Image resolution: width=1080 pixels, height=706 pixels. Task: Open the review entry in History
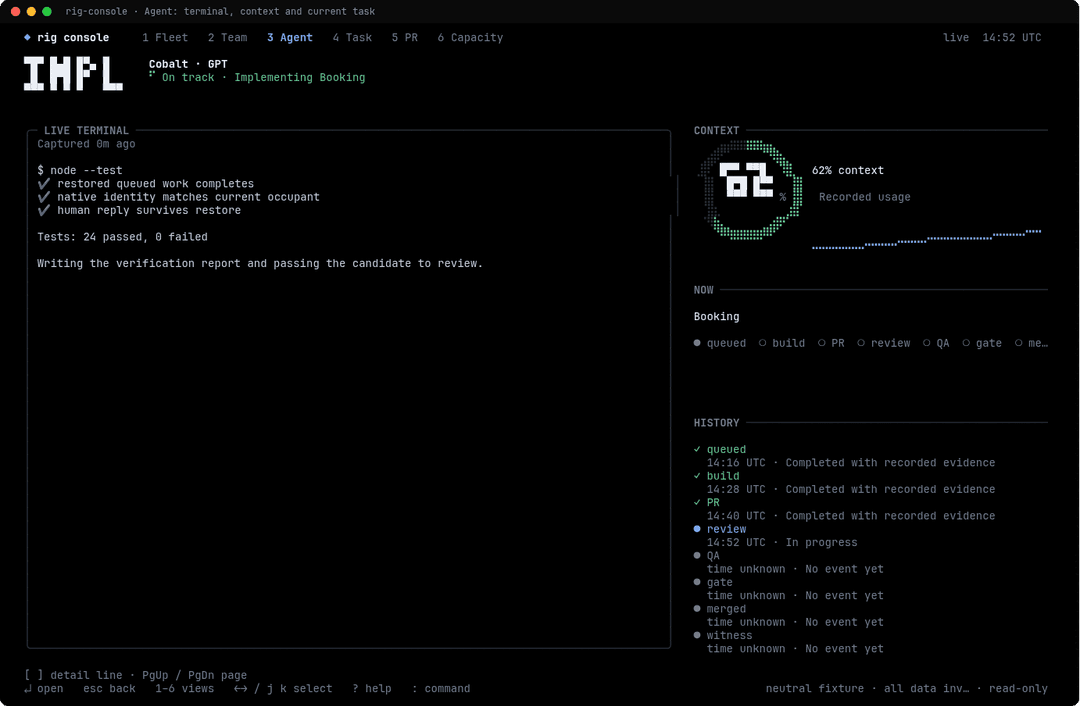pyautogui.click(x=726, y=529)
